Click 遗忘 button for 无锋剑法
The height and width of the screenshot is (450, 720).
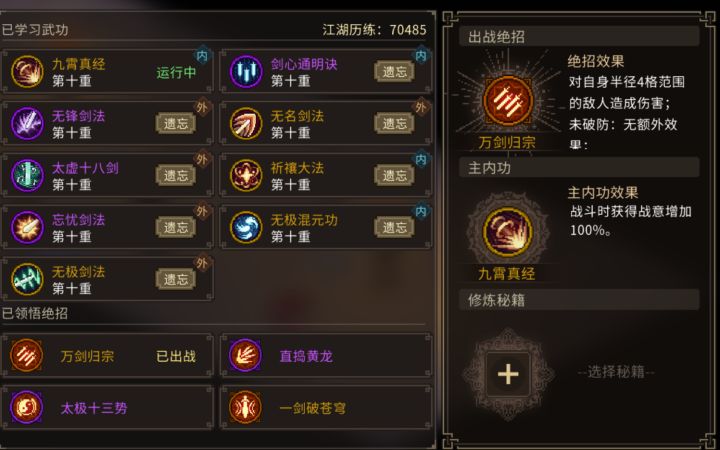(176, 124)
